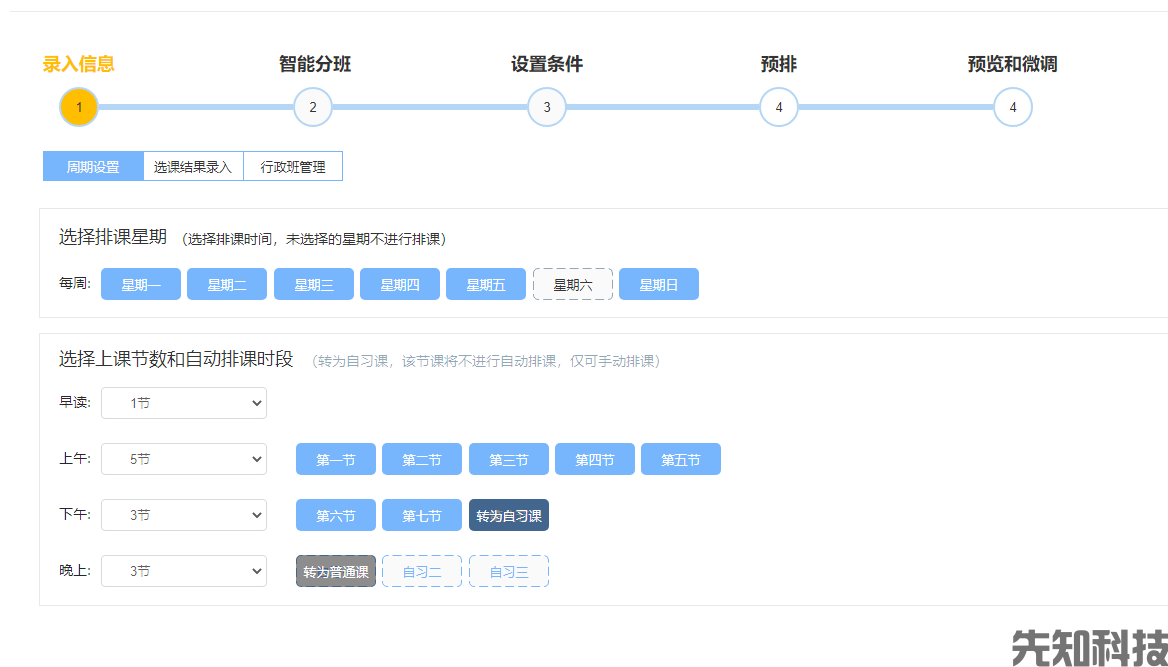1168x667 pixels.
Task: Open the 上午 period count dropdown
Action: (184, 459)
